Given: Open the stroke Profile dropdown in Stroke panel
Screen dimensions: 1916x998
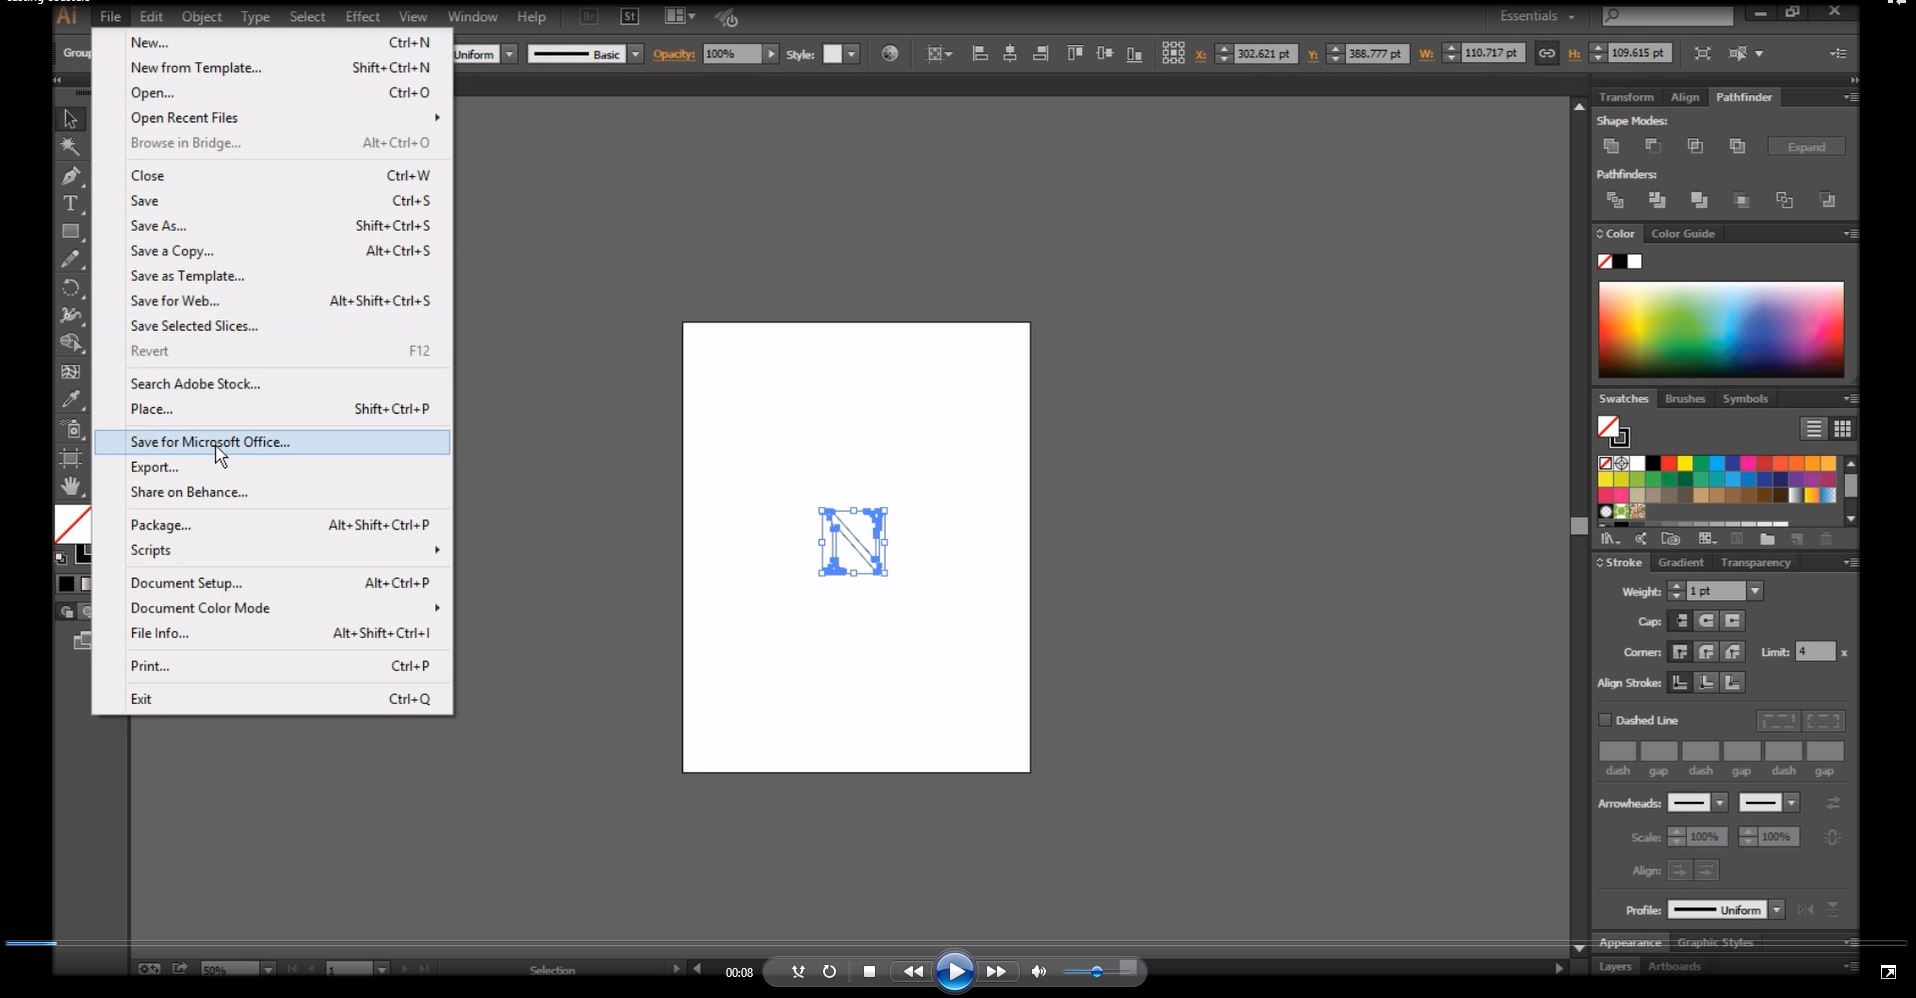Looking at the screenshot, I should 1776,910.
